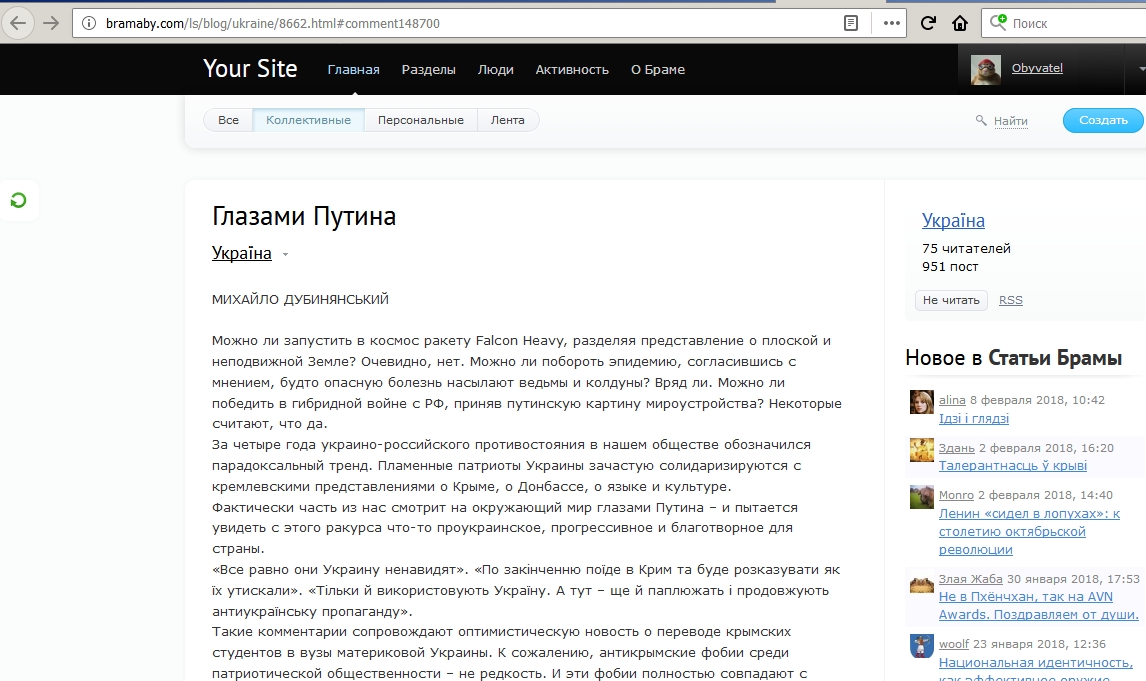Go to the "Активность" navigation item
The image size is (1146, 681).
tap(572, 69)
